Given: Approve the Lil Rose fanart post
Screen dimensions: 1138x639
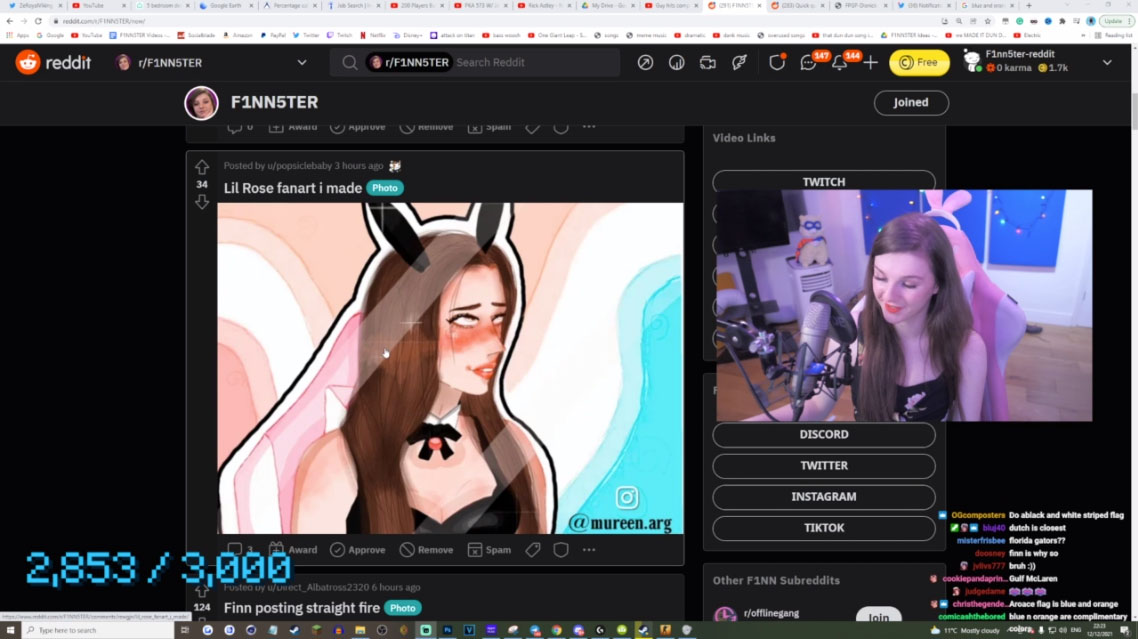Looking at the screenshot, I should coord(358,550).
